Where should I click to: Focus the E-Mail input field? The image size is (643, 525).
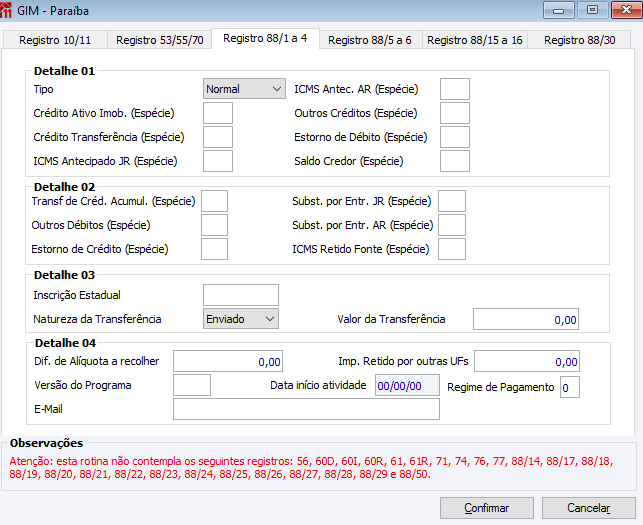click(306, 409)
